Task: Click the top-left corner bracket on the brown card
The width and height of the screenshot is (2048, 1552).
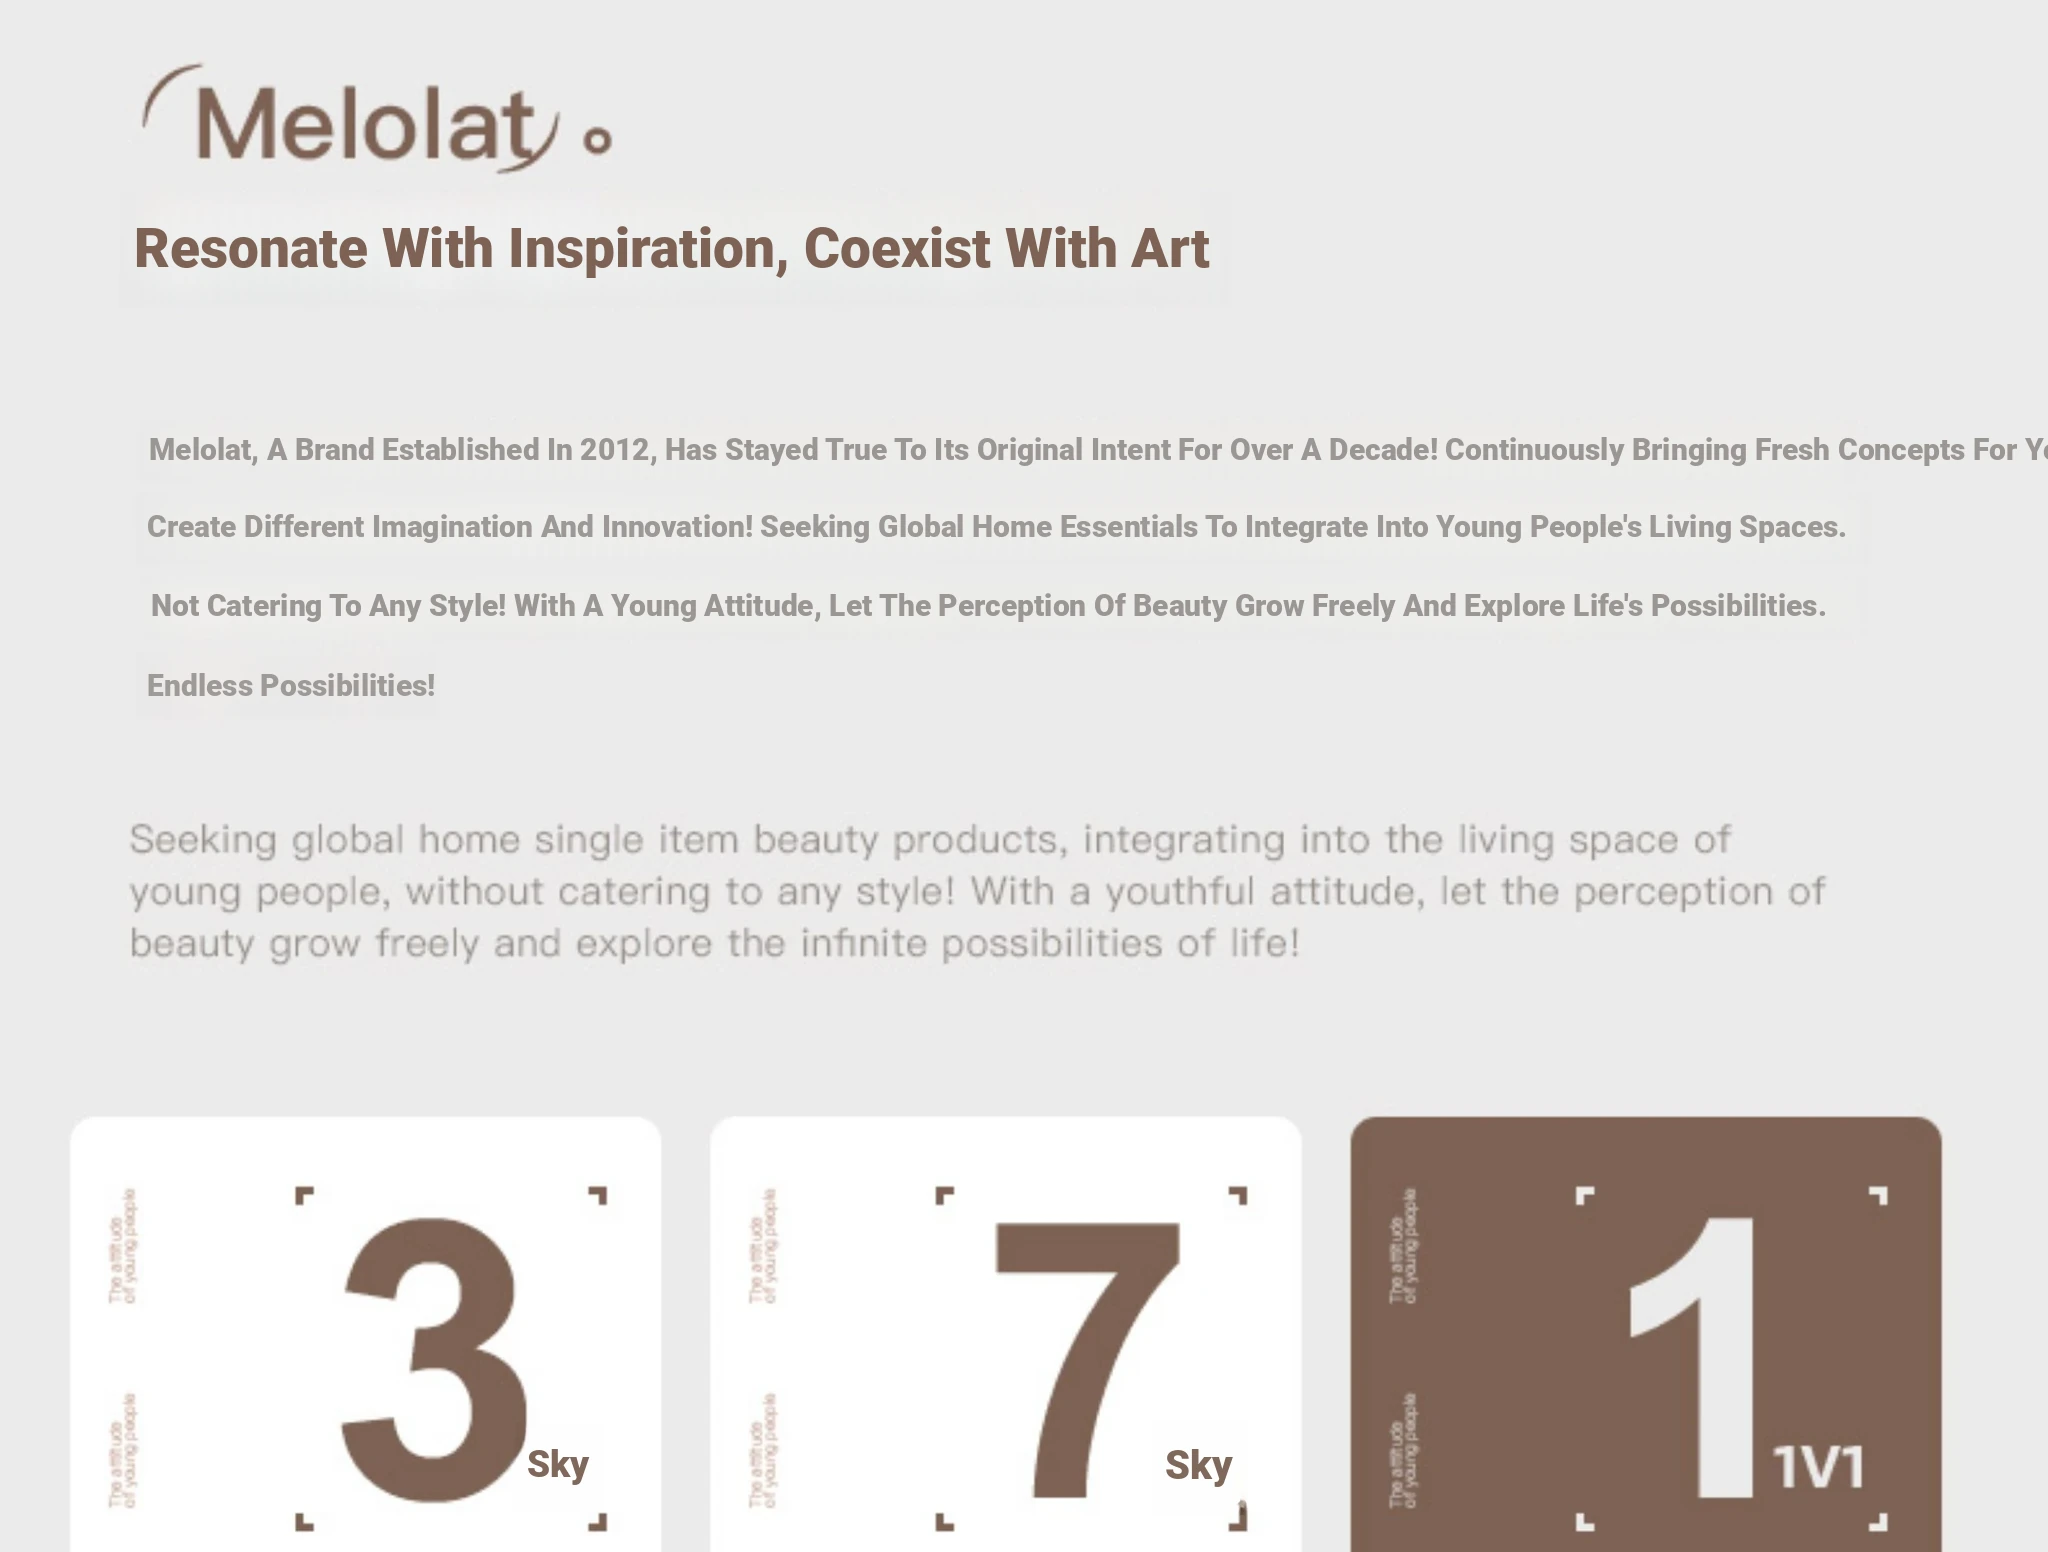Action: click(x=1585, y=1195)
